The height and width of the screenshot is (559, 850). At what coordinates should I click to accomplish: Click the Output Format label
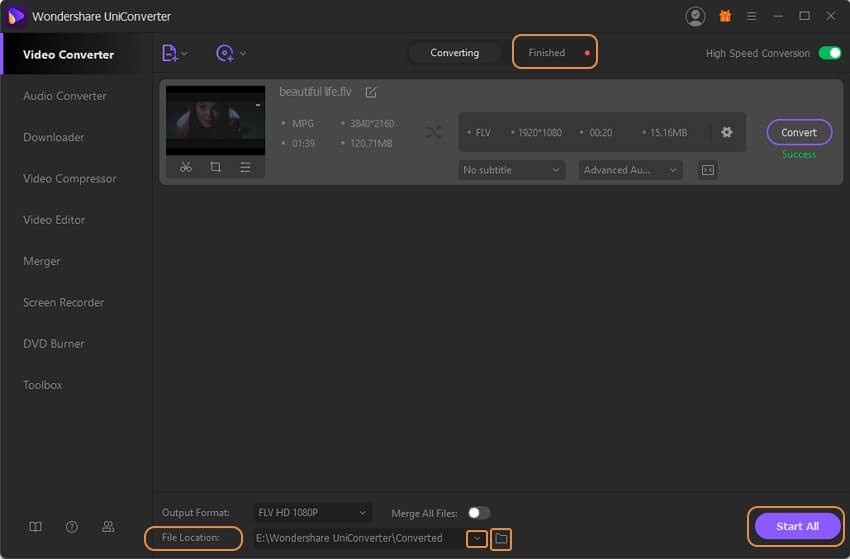[x=195, y=512]
